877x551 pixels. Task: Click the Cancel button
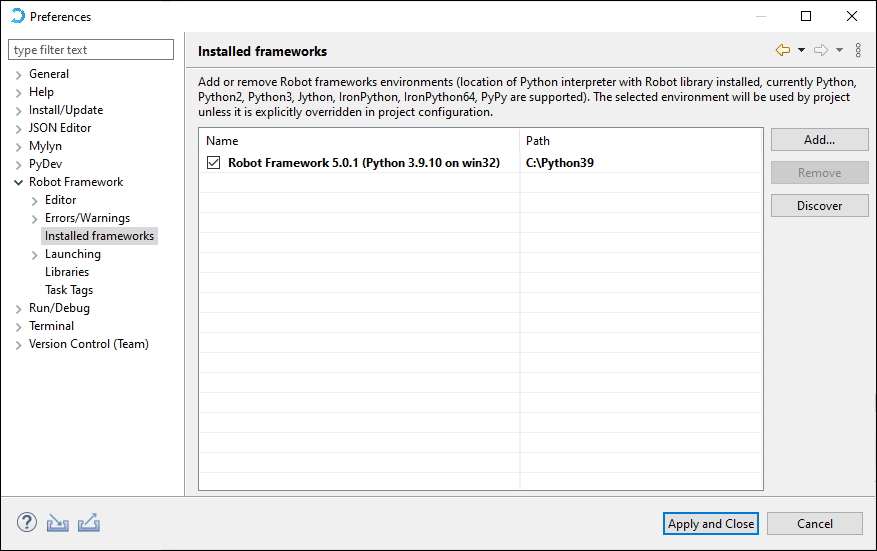click(x=814, y=524)
